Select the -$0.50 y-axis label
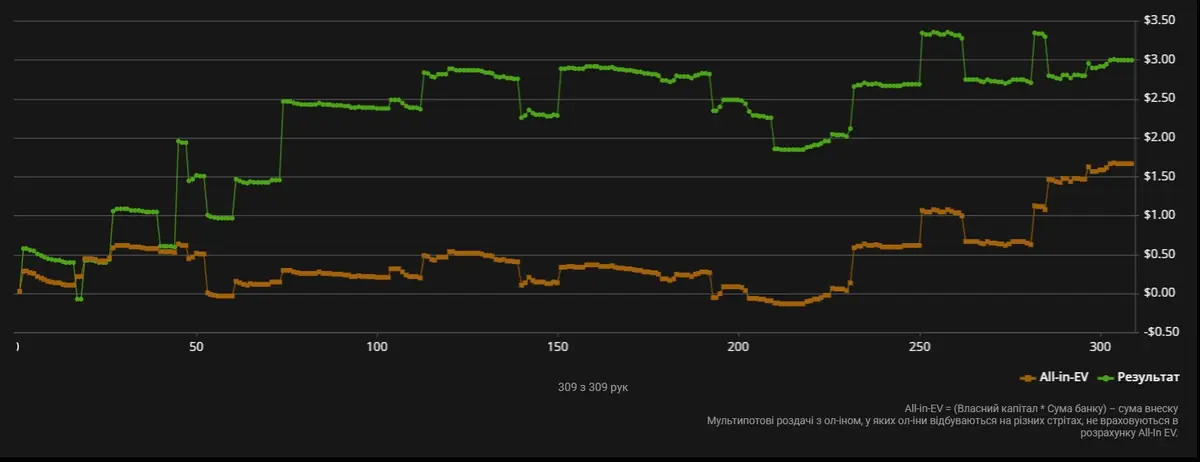1200x462 pixels. point(1158,332)
